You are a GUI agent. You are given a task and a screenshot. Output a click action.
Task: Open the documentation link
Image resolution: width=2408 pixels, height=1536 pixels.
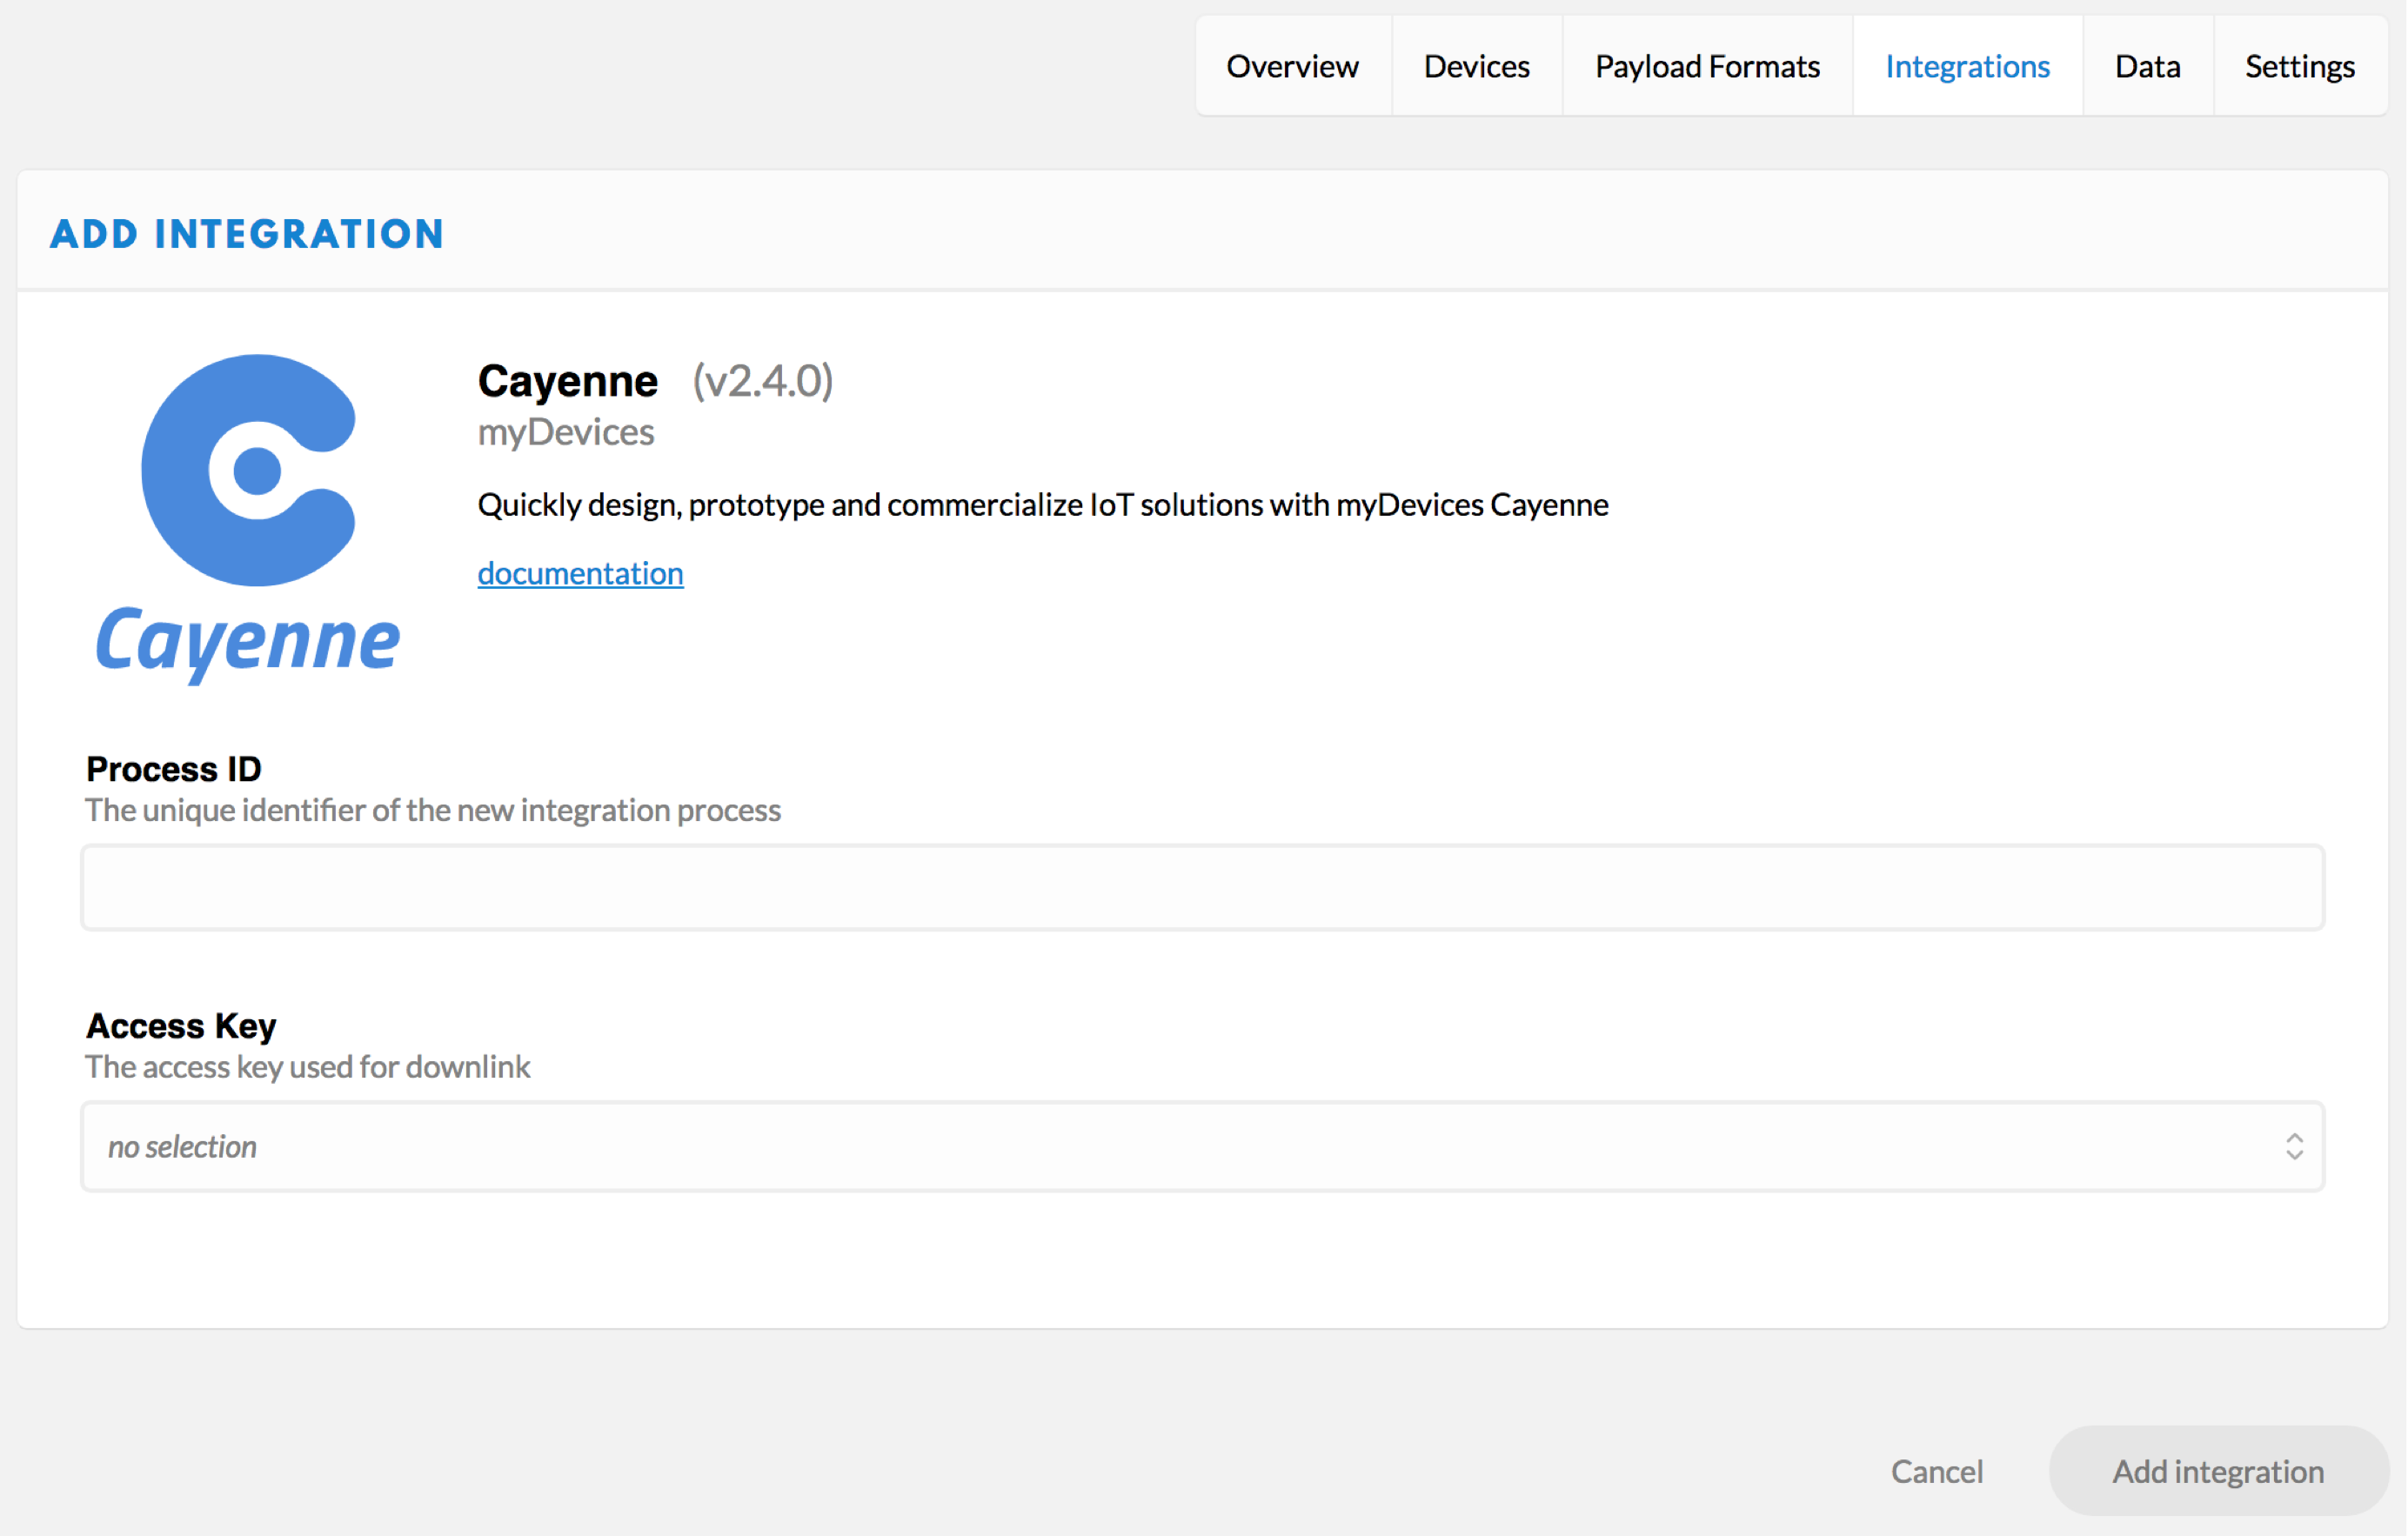coord(580,573)
